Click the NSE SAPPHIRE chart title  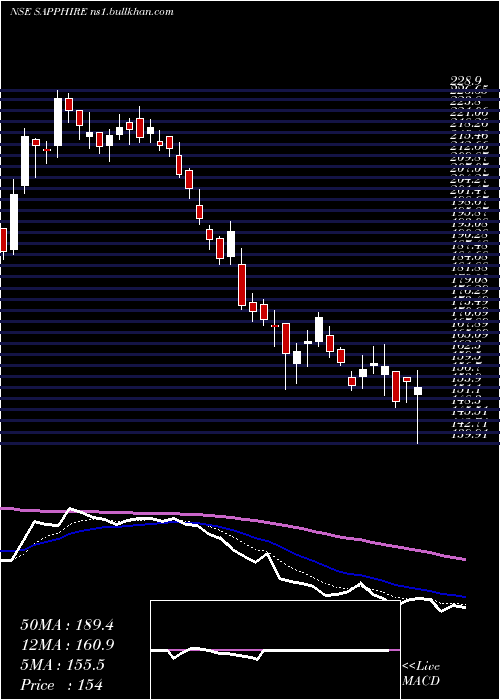click(48, 12)
